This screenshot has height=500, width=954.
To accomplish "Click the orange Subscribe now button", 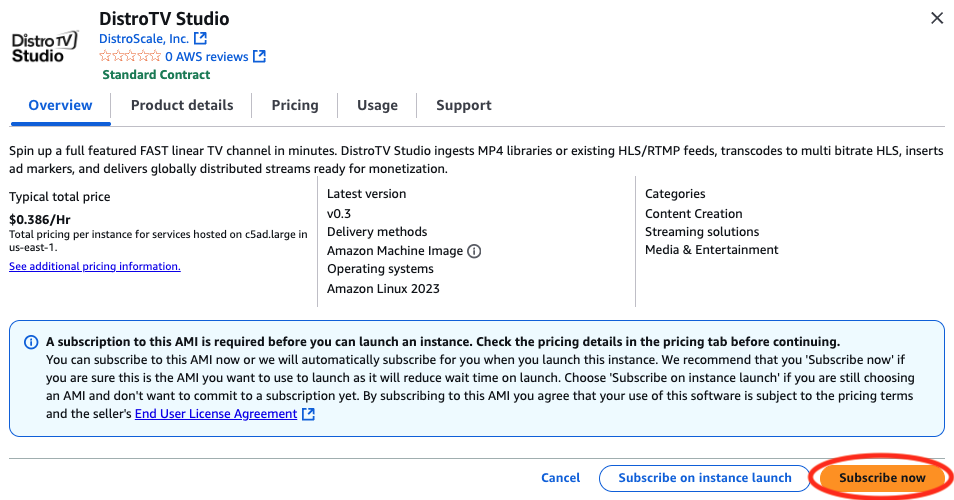I will 882,478.
